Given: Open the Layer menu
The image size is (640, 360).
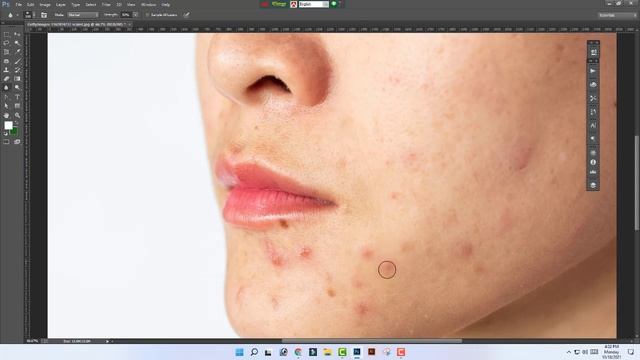Looking at the screenshot, I should (x=60, y=4).
